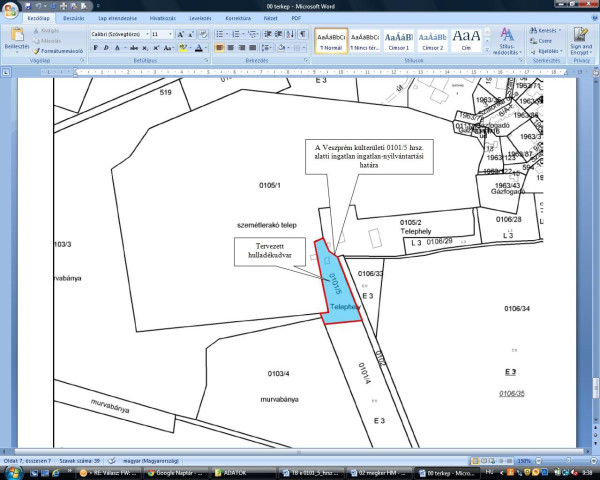Screen dimensions: 600x480
Task: Click the Beillesztés paste icon
Action: (17, 37)
